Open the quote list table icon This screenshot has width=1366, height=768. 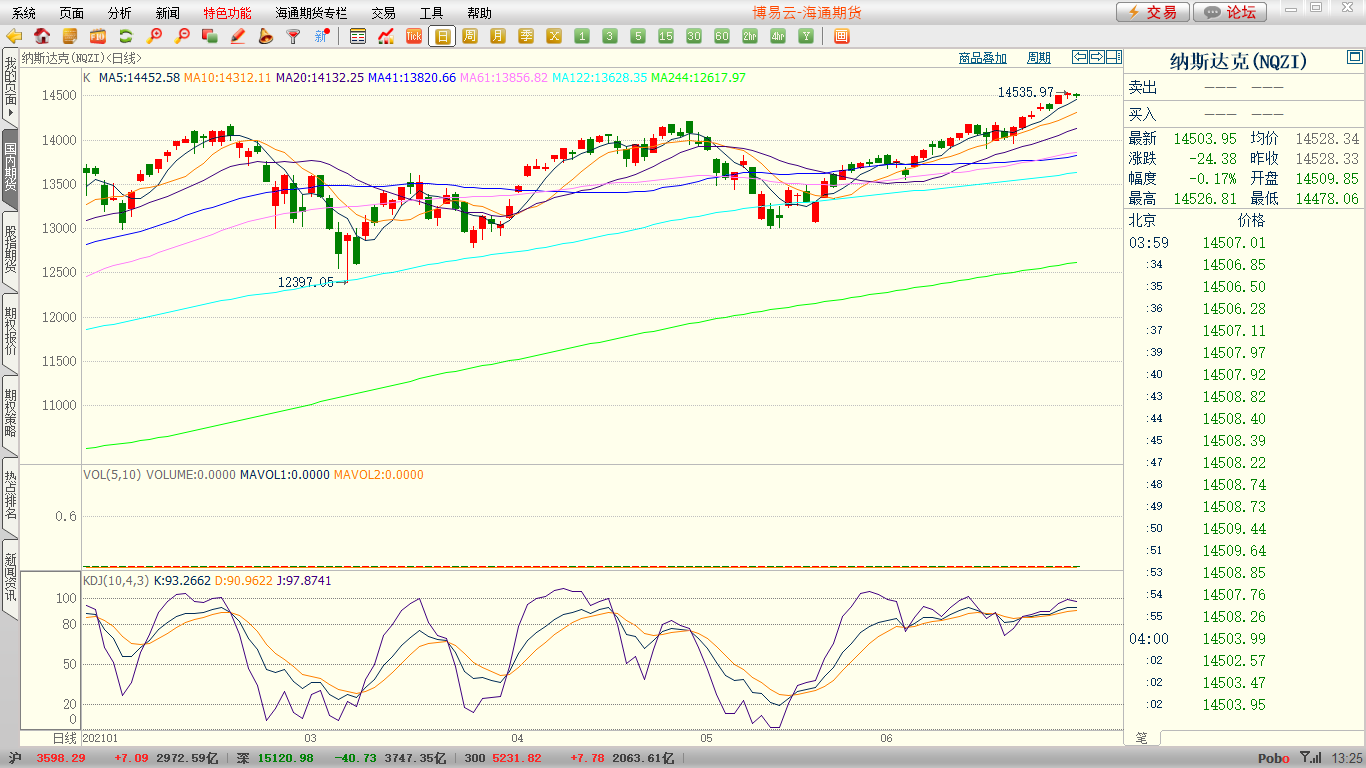[x=358, y=36]
